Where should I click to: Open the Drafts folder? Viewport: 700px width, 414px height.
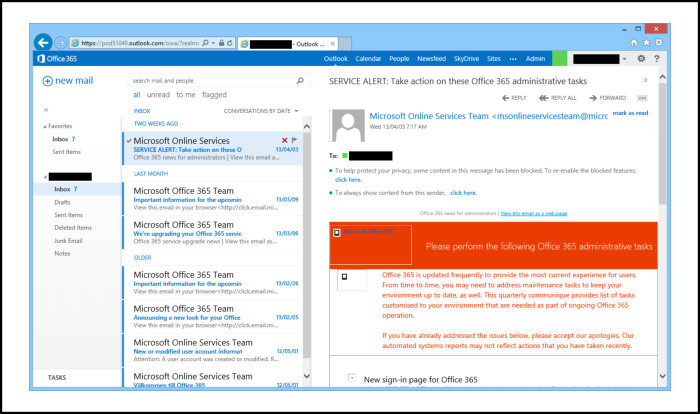pyautogui.click(x=62, y=202)
